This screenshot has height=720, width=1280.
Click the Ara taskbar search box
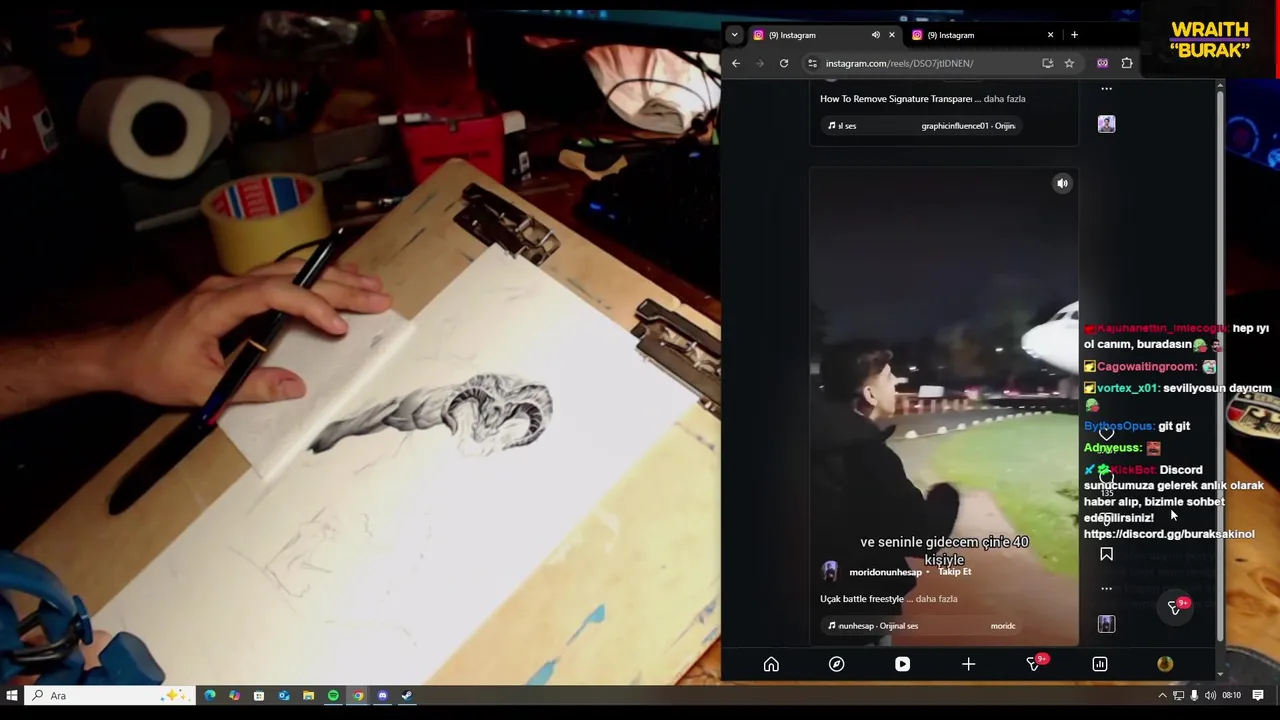coord(108,695)
